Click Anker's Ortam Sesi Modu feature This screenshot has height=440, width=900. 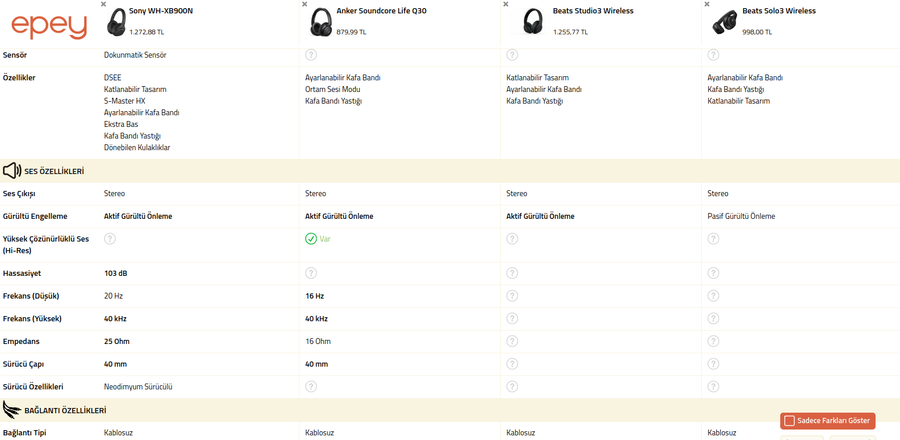click(x=332, y=89)
